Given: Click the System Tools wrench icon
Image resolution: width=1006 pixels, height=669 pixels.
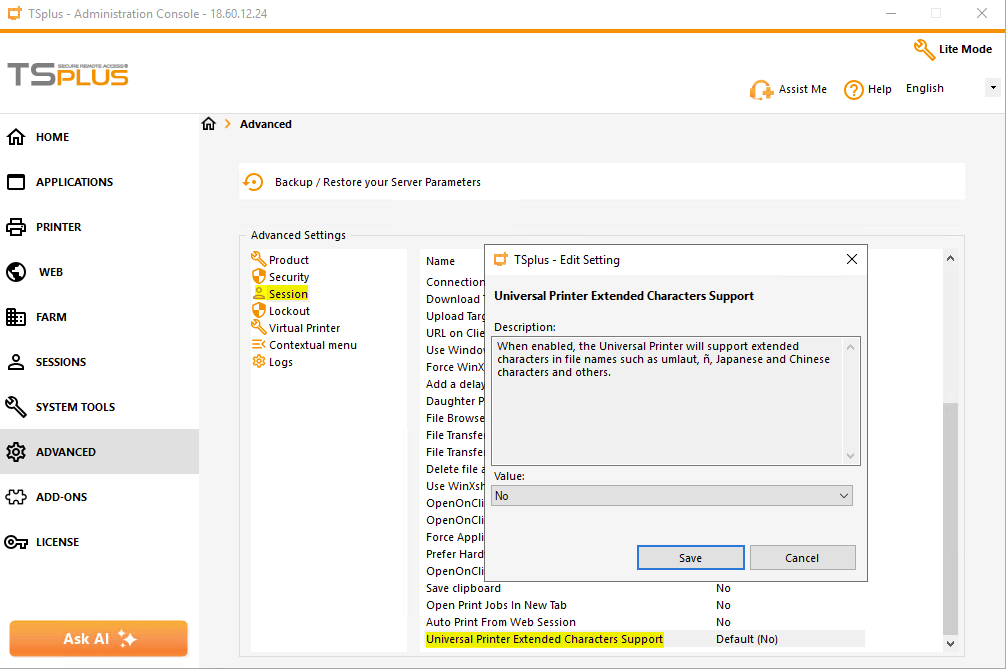Looking at the screenshot, I should 16,407.
